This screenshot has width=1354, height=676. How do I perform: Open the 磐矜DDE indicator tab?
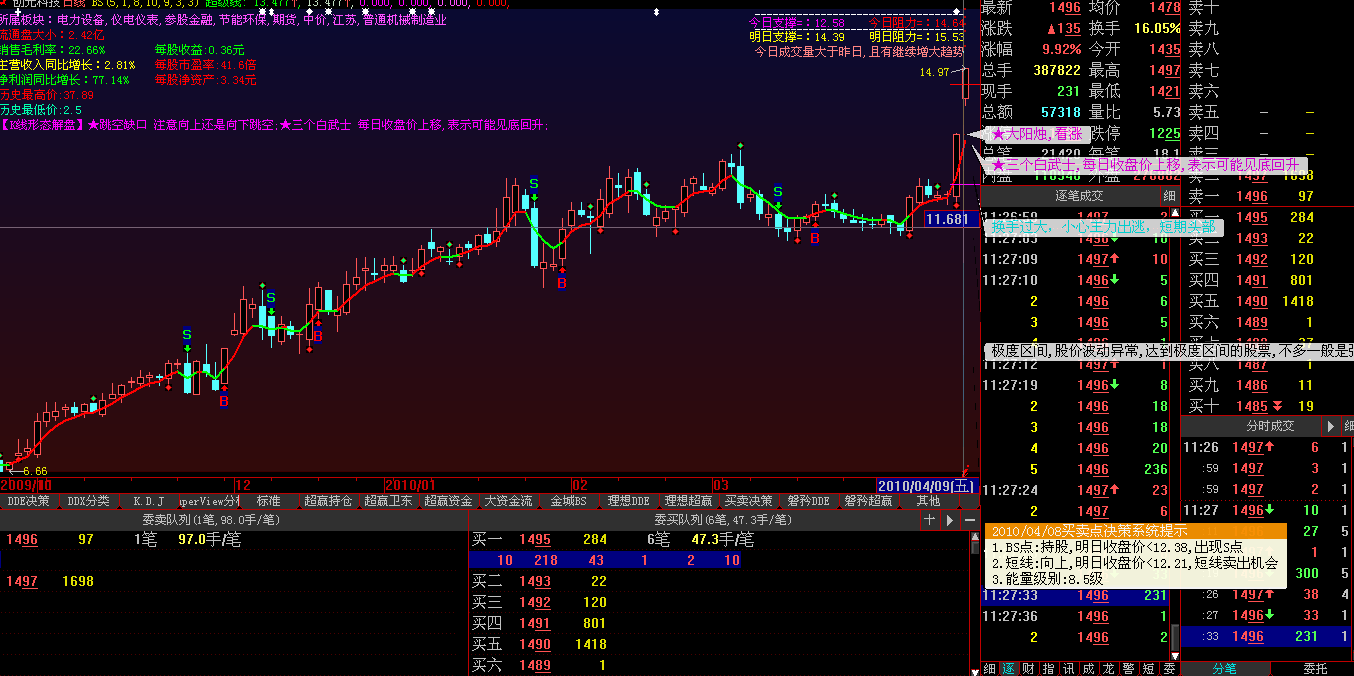[x=808, y=501]
